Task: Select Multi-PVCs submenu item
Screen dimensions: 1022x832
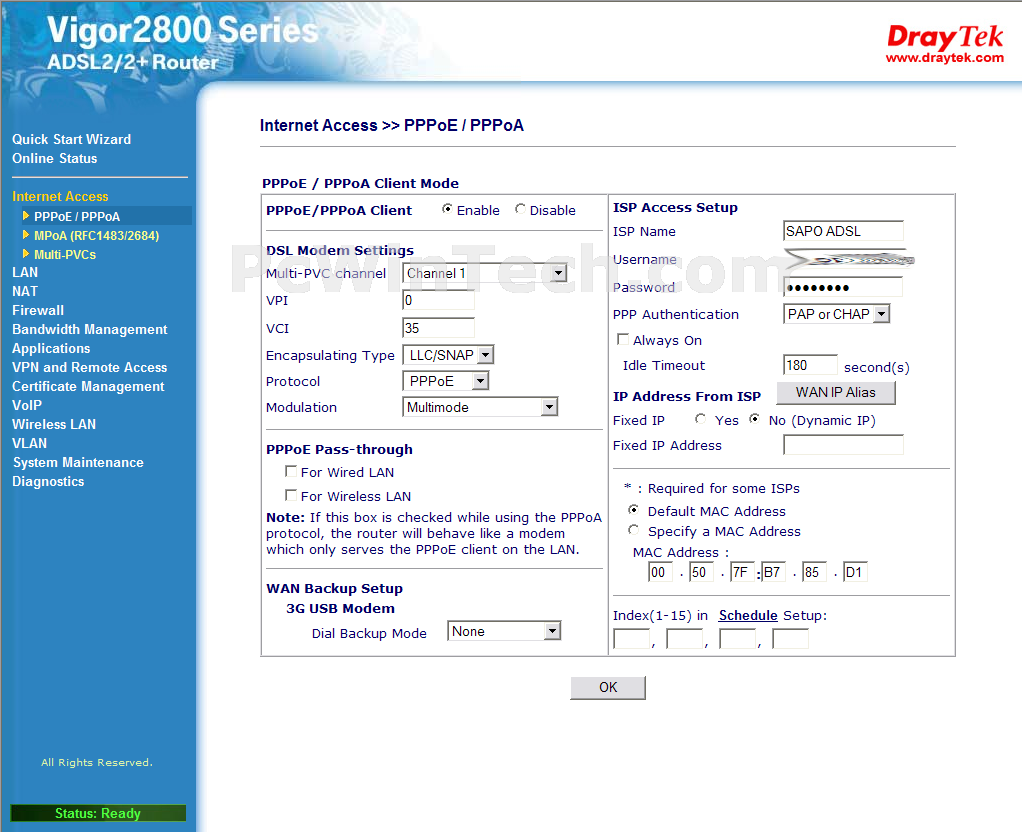Action: click(65, 254)
